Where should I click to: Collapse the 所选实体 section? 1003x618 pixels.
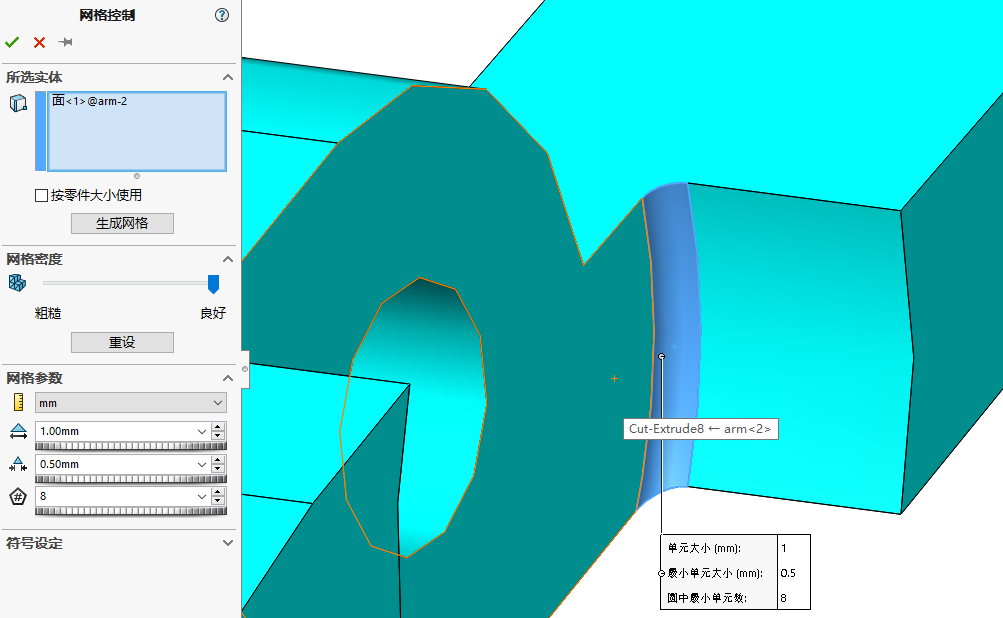[227, 77]
